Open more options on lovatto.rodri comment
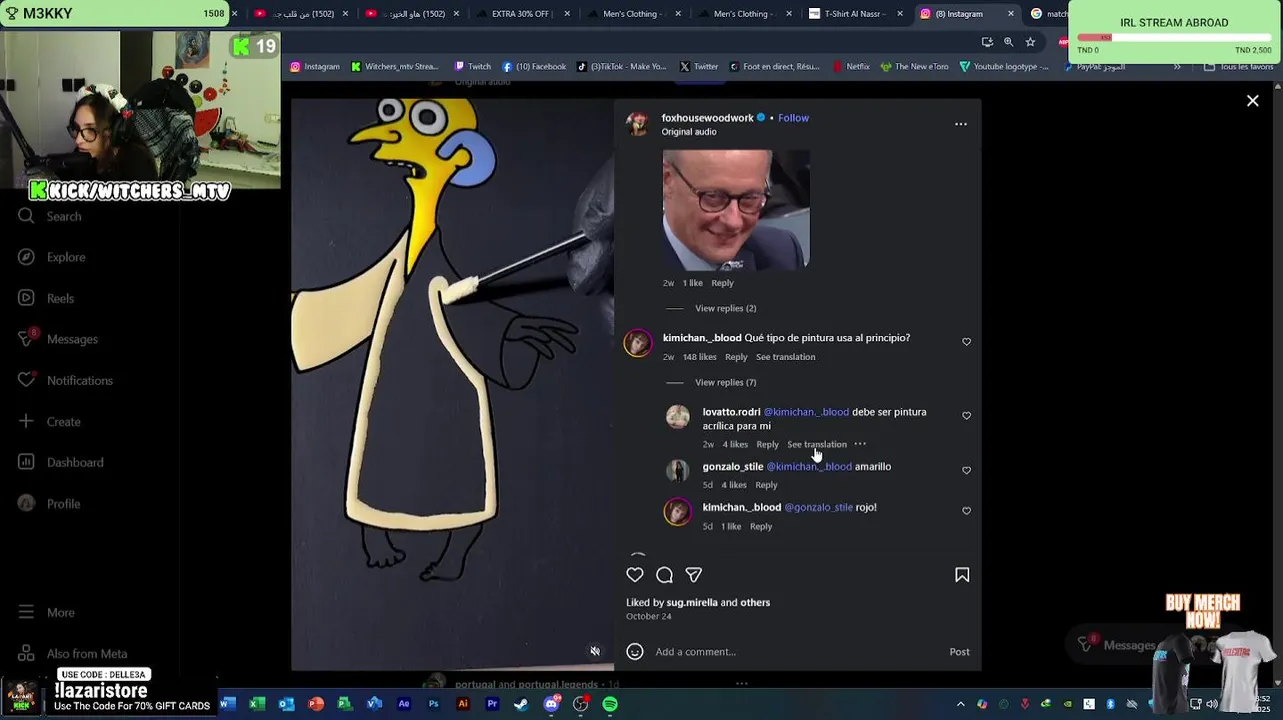The image size is (1283, 720). [x=860, y=444]
